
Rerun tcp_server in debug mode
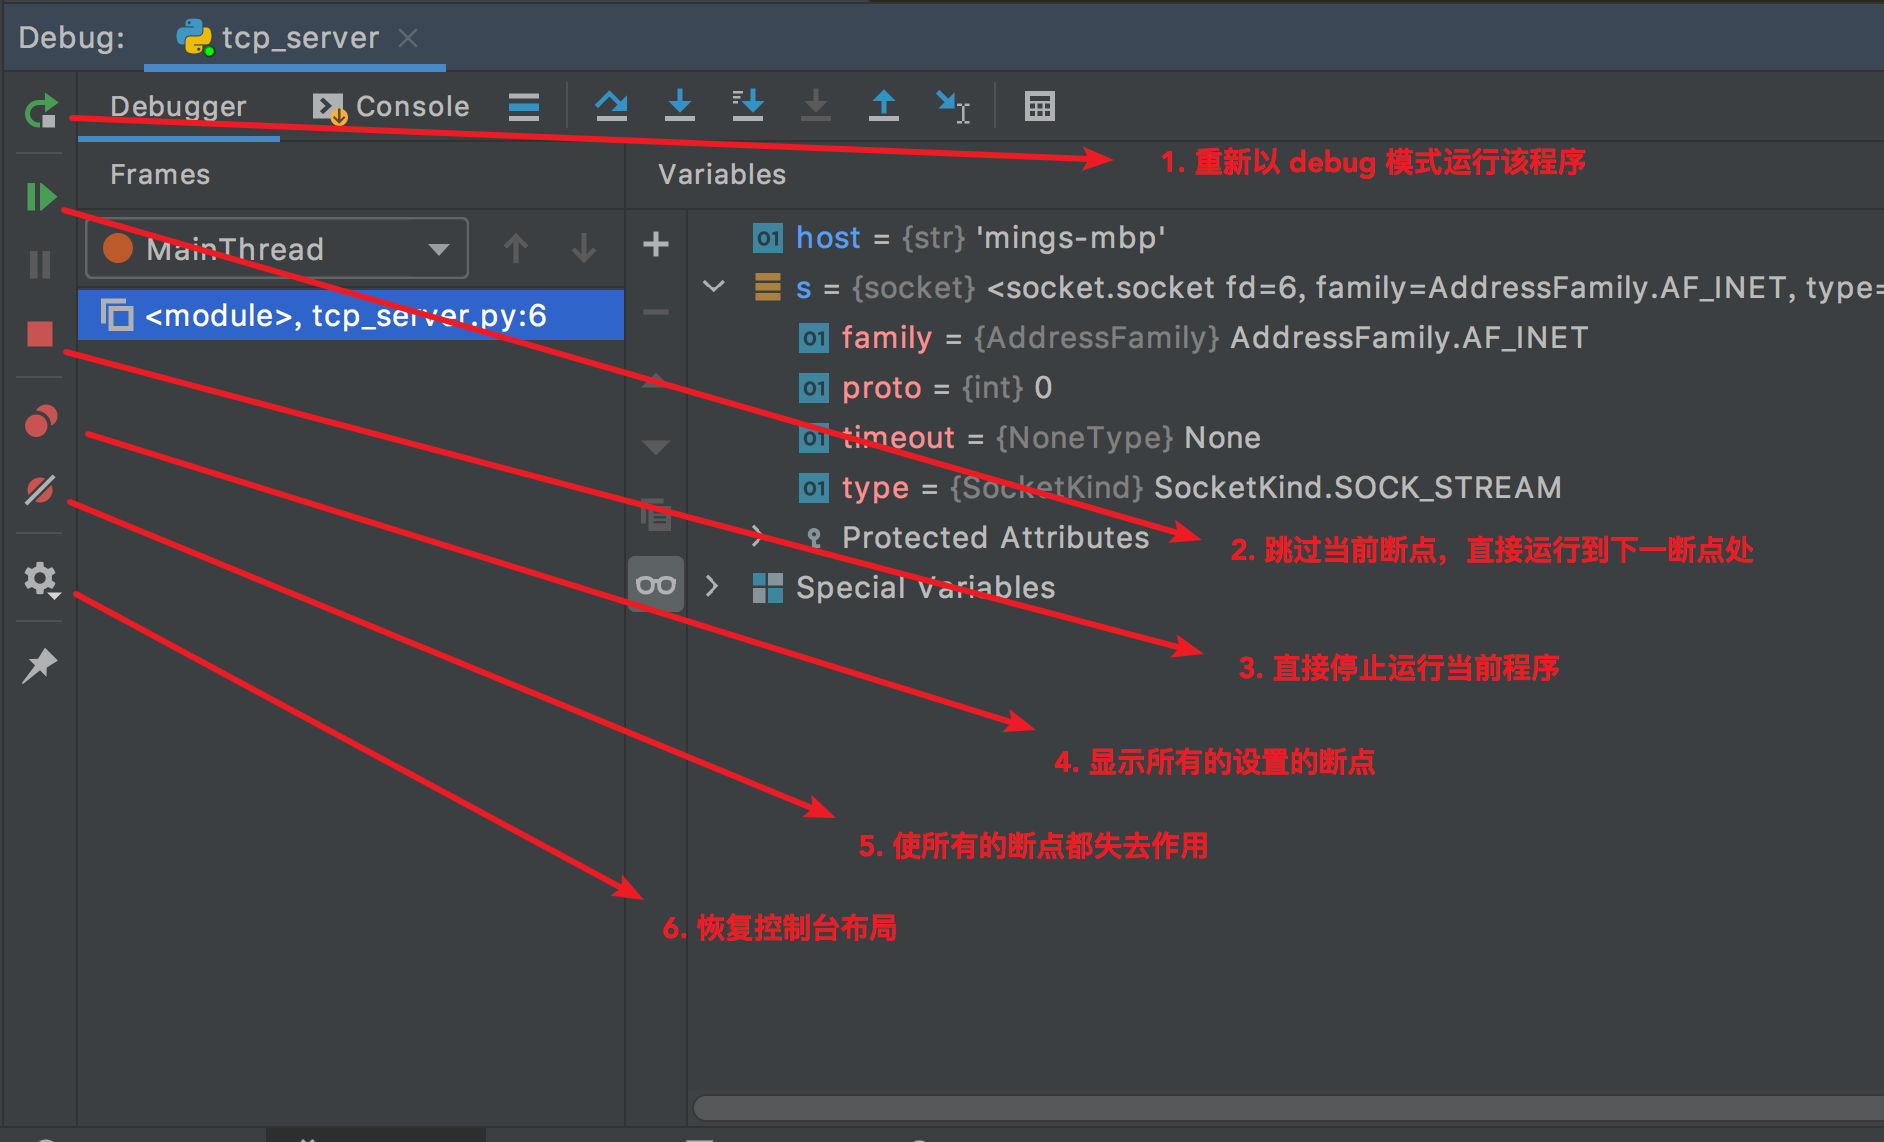tap(40, 110)
